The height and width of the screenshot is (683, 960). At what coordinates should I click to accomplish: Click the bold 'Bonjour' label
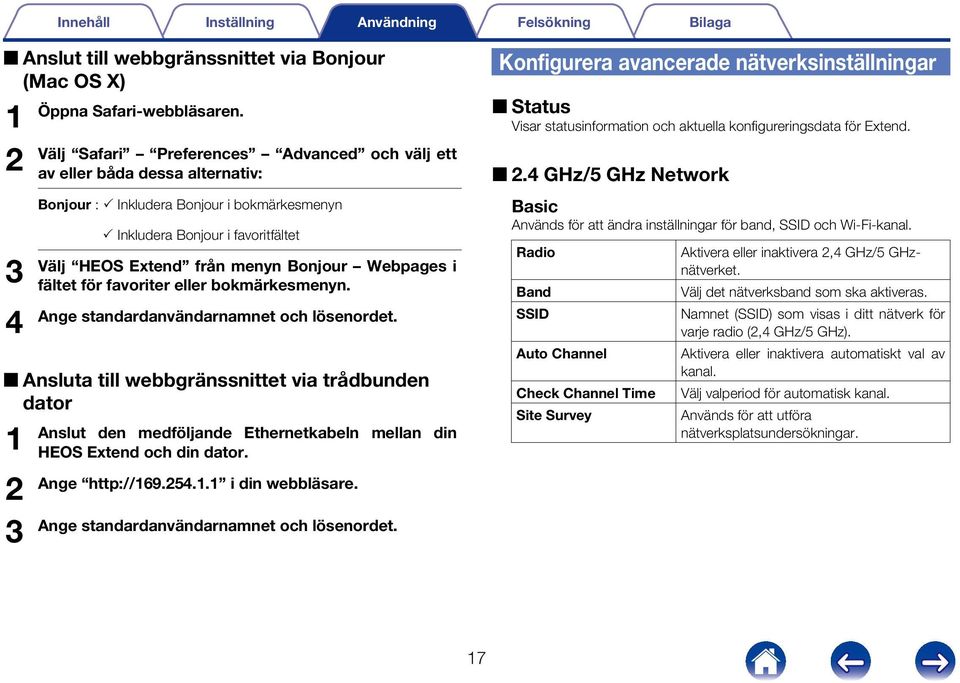pos(64,204)
